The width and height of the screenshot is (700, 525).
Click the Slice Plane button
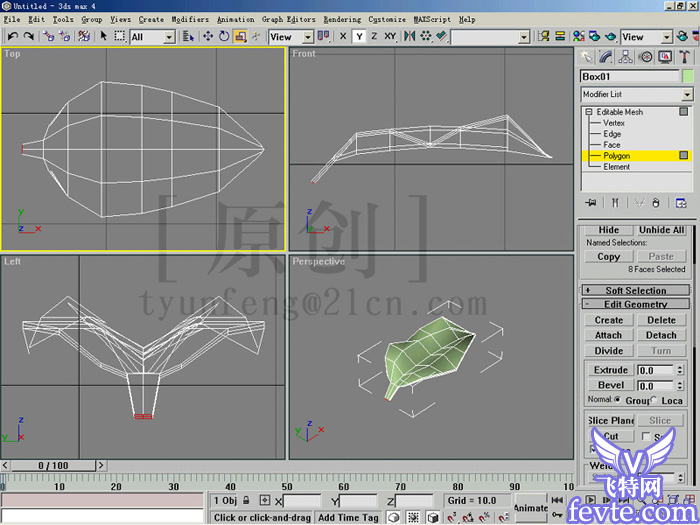point(610,421)
